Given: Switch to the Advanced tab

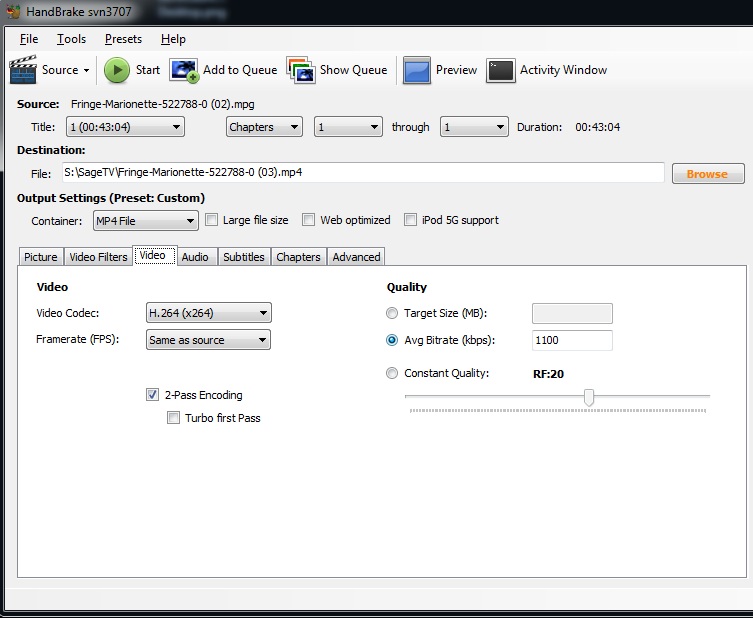Looking at the screenshot, I should click(356, 257).
